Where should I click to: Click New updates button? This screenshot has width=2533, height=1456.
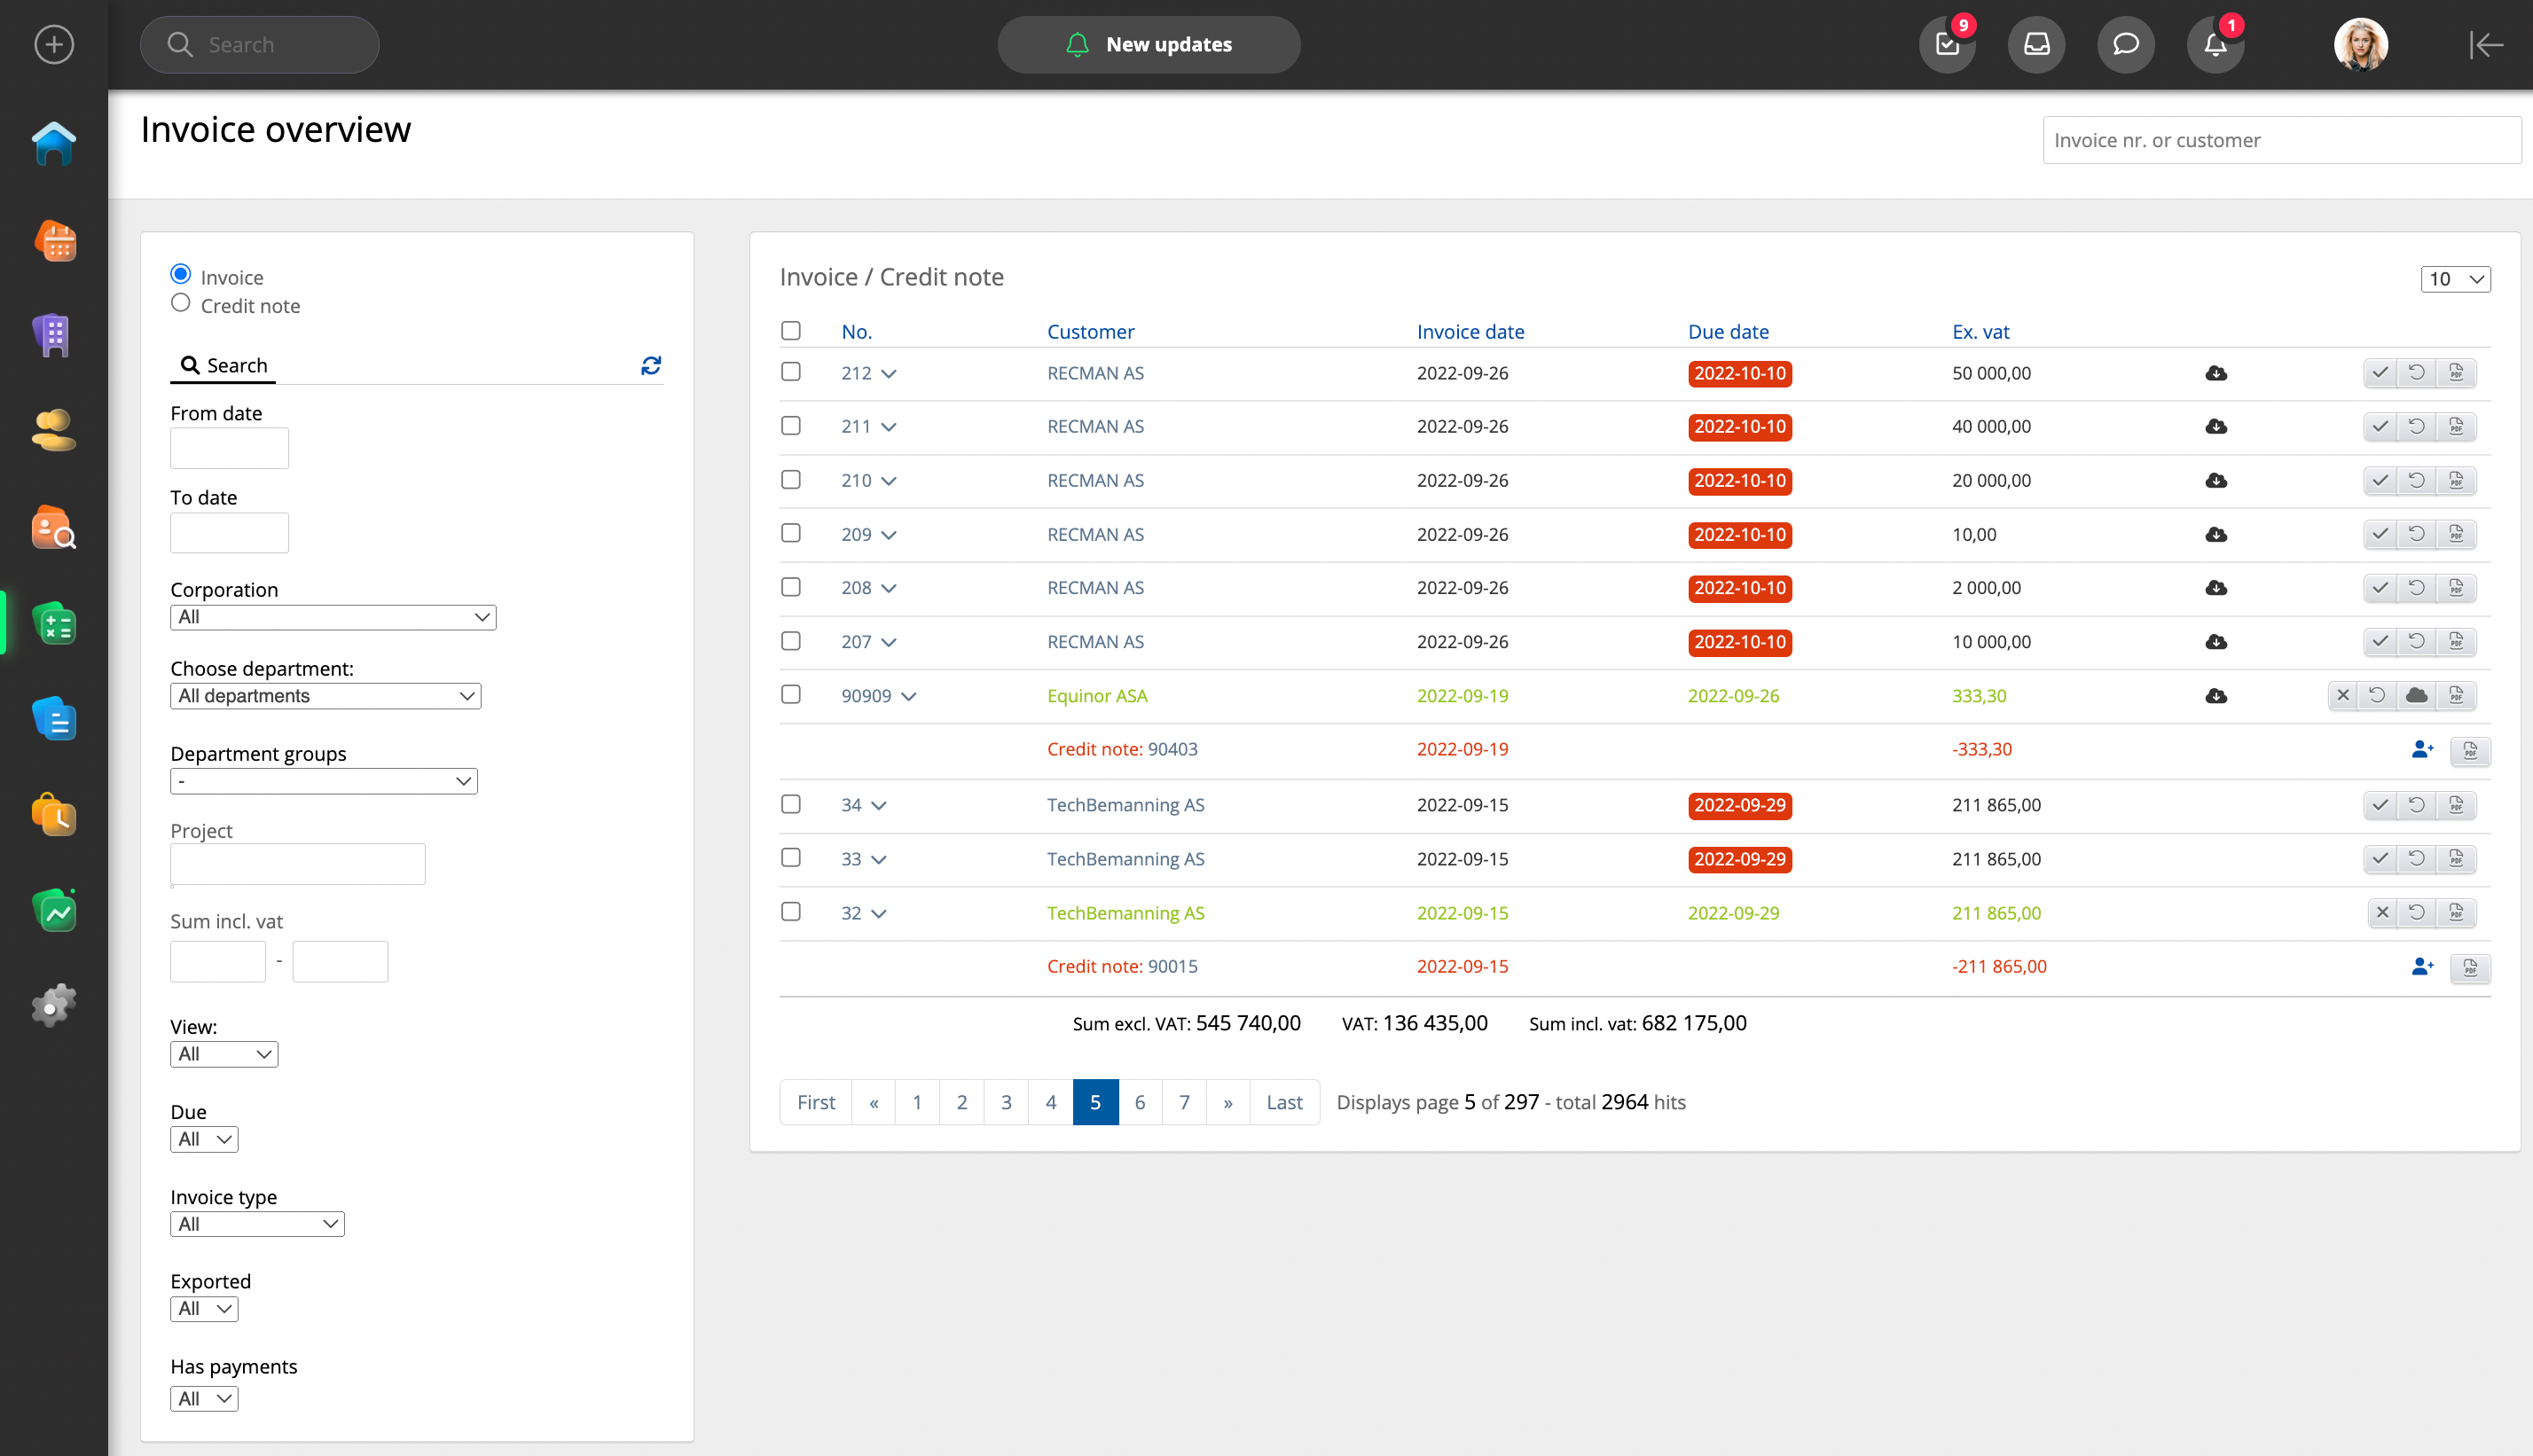click(1148, 45)
